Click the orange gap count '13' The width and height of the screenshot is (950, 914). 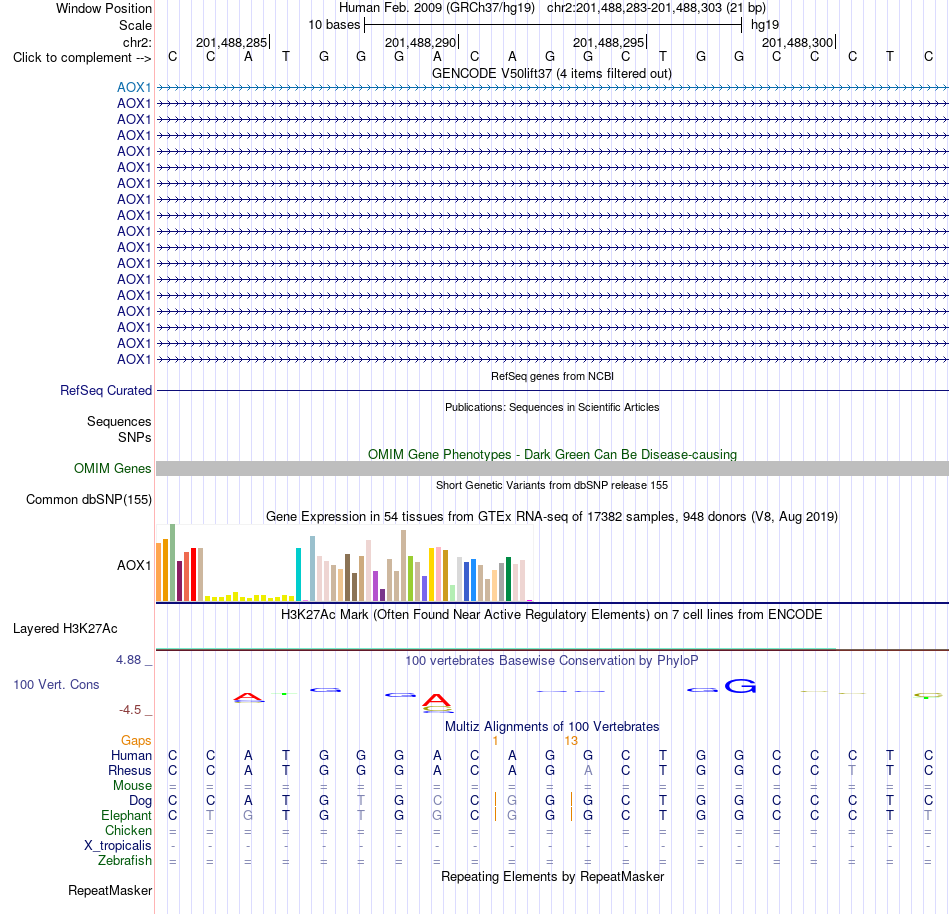point(571,741)
